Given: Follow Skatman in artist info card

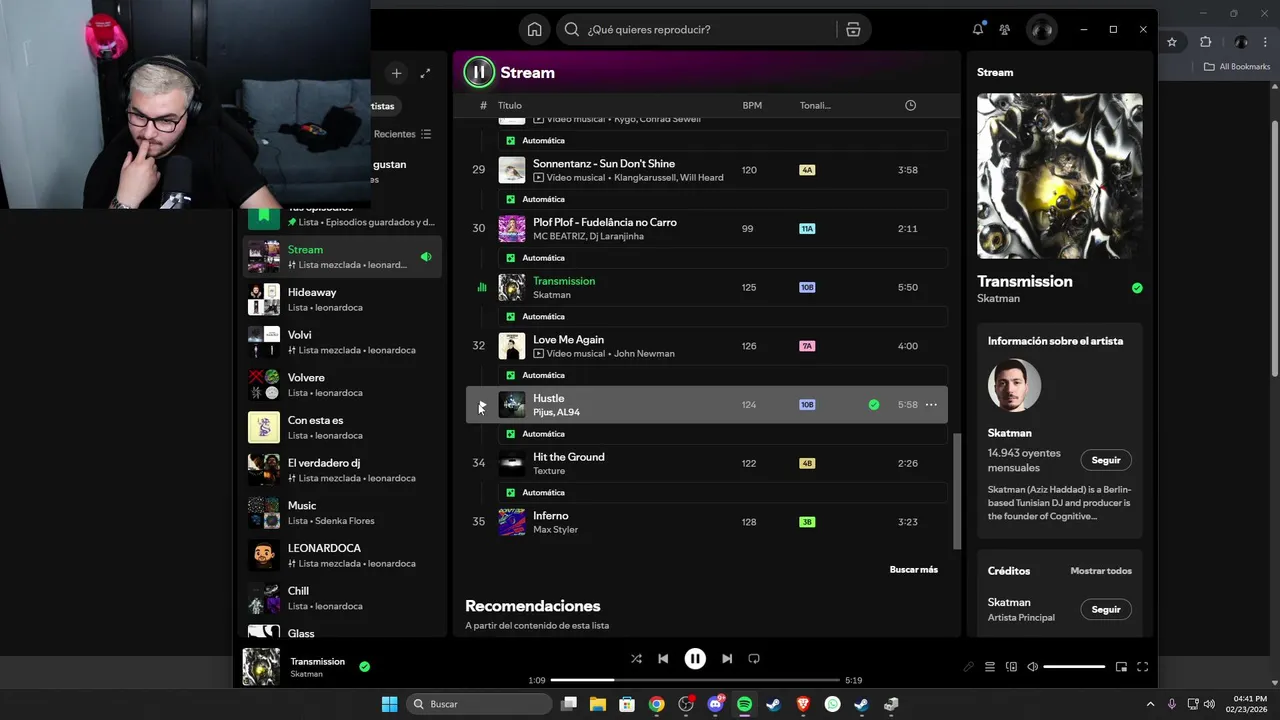Looking at the screenshot, I should coord(1106,460).
